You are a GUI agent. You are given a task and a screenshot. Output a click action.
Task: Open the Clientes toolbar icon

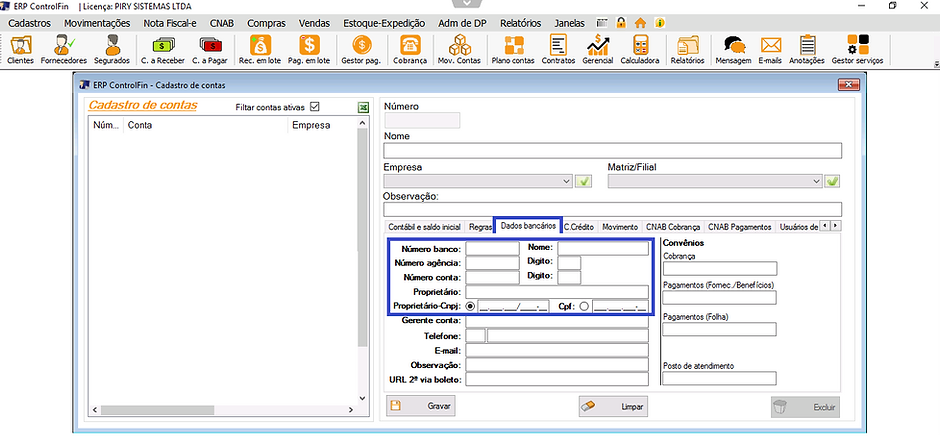coord(20,50)
